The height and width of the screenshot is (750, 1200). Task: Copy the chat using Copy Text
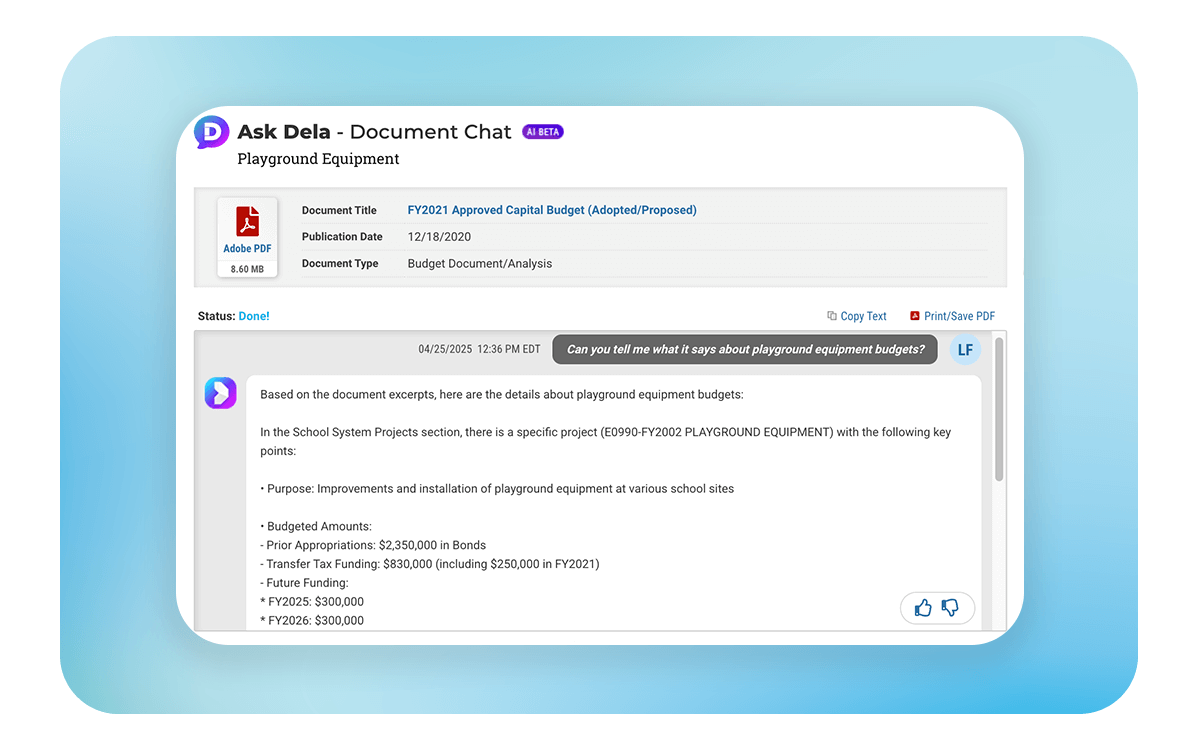(x=857, y=316)
